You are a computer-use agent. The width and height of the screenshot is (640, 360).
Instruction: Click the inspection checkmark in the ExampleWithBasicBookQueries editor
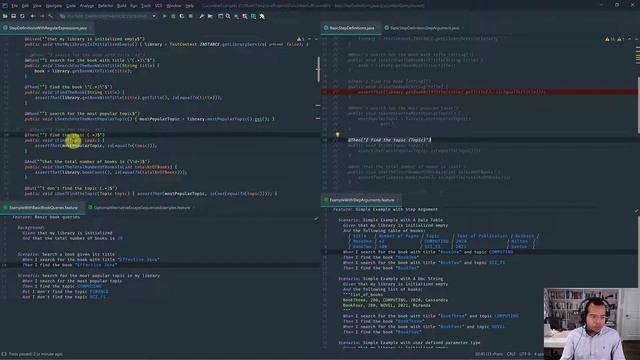pos(316,218)
